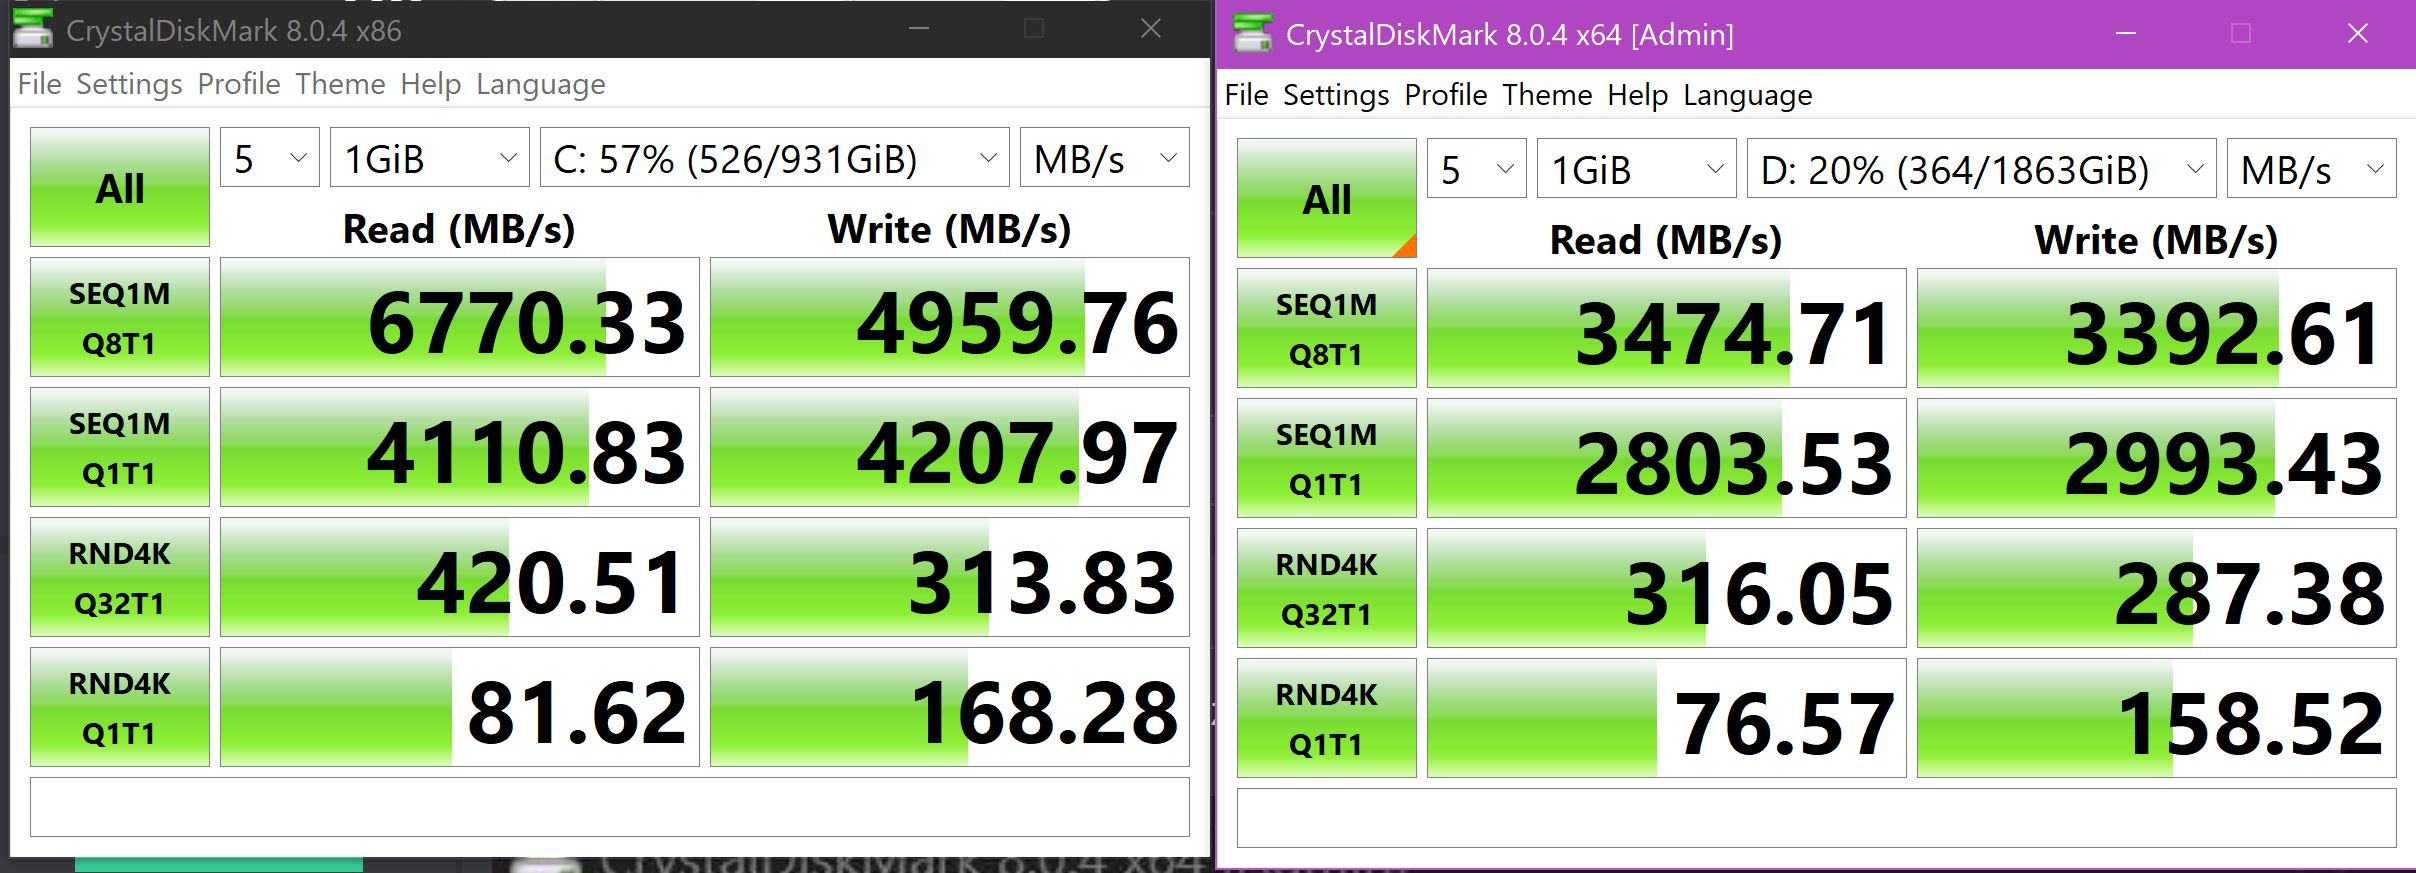
Task: Start SEQ1M Q8T1 test in x64 window
Action: coord(1326,328)
